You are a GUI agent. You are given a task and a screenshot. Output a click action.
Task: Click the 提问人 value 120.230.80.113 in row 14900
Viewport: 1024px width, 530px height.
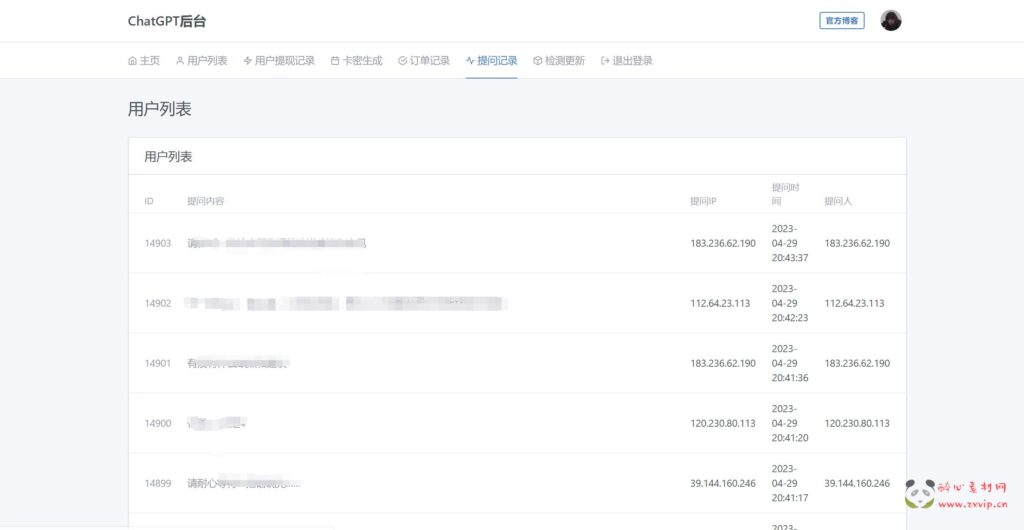click(857, 423)
